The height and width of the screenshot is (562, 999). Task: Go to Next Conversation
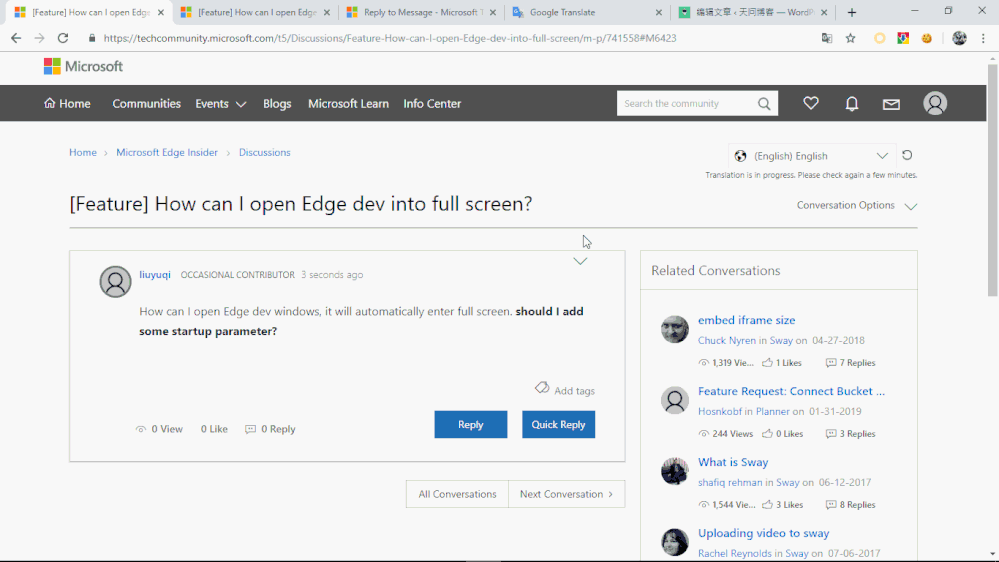566,494
